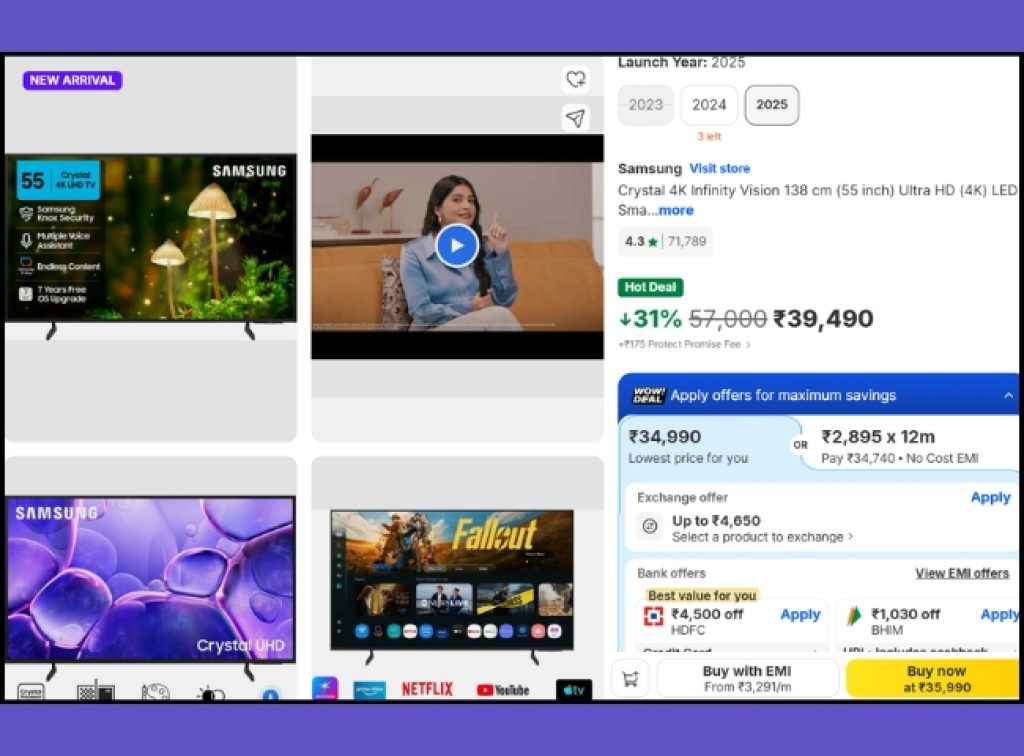Viewport: 1024px width, 756px height.
Task: Open the Visit store link
Action: click(x=719, y=168)
